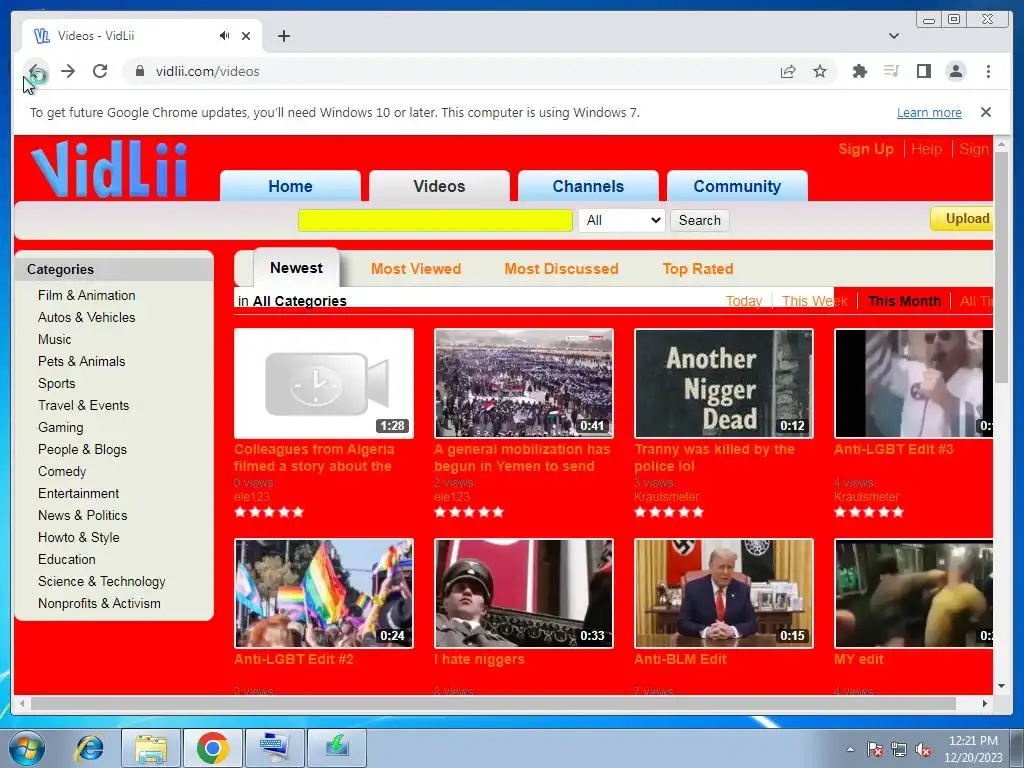
Task: Switch to Top Rated tab
Action: click(x=697, y=268)
